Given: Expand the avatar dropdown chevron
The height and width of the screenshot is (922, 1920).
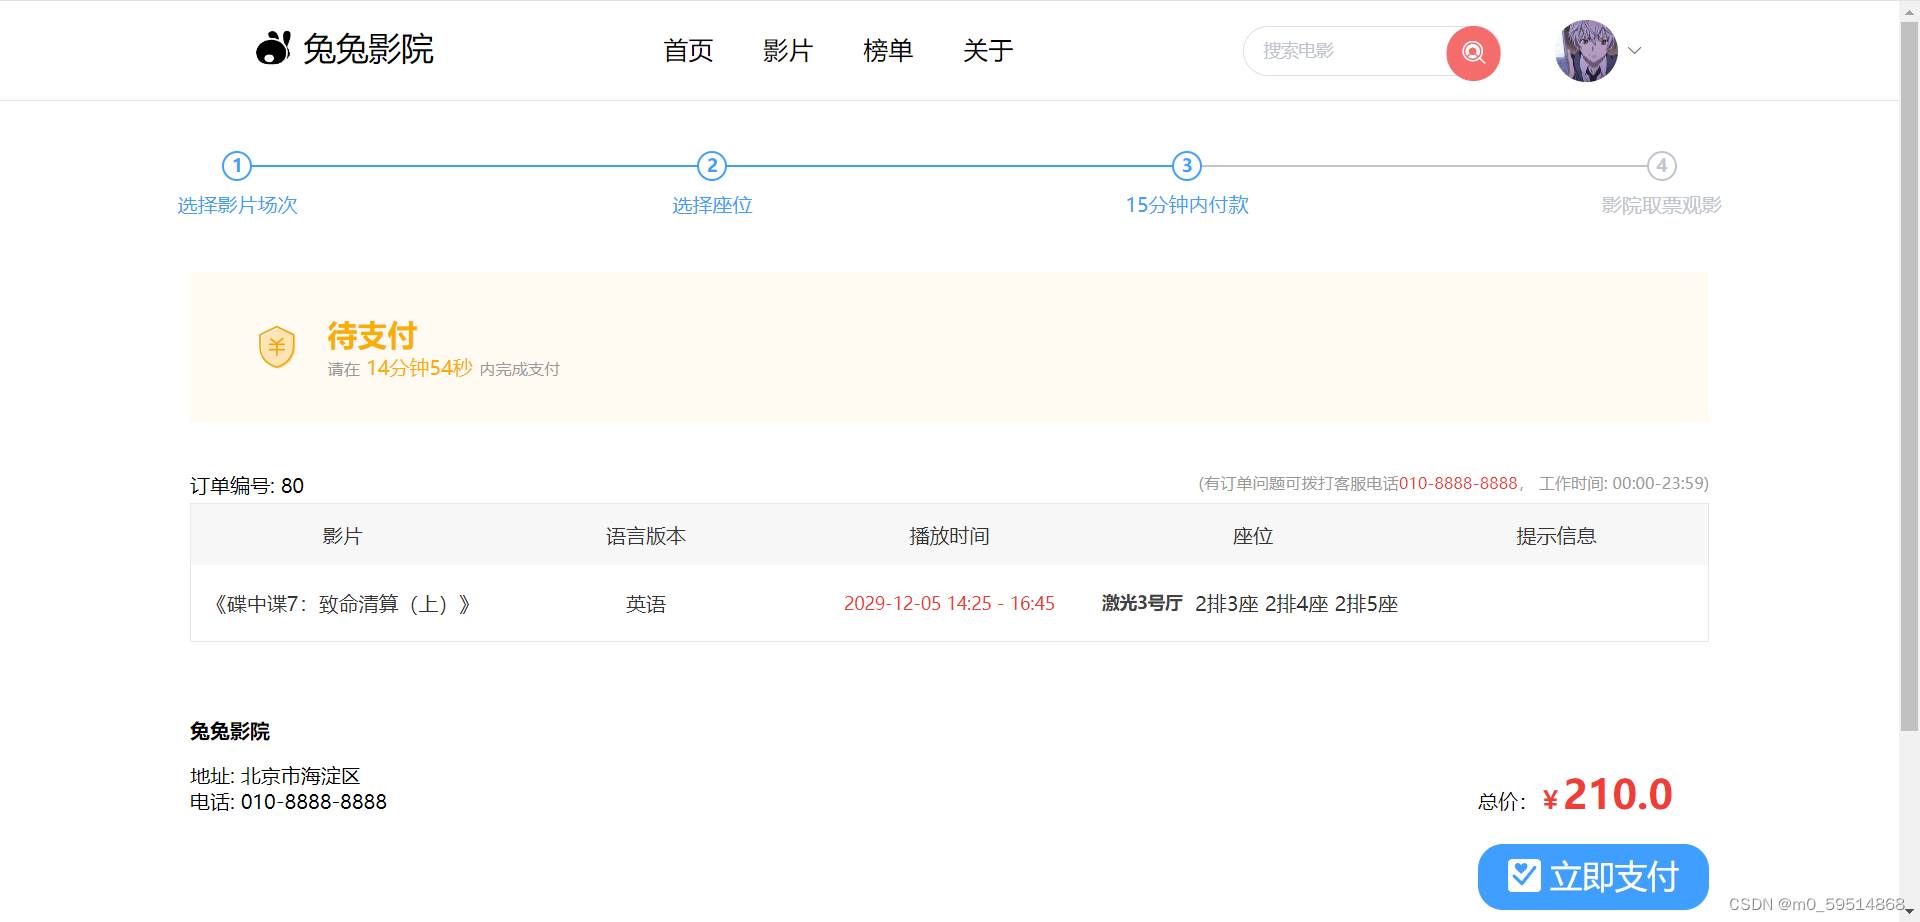Looking at the screenshot, I should tap(1635, 50).
